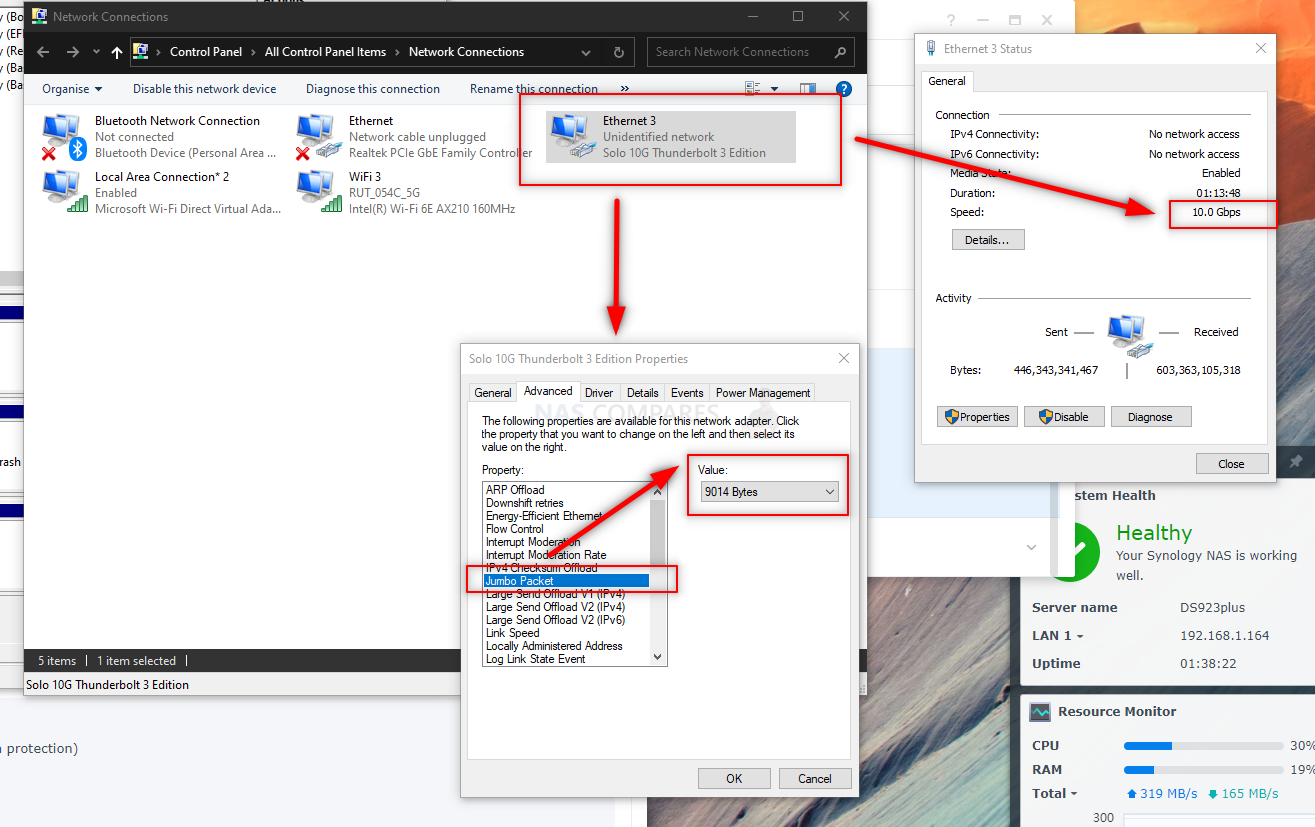Click Rename this connection
1315x827 pixels.
534,89
